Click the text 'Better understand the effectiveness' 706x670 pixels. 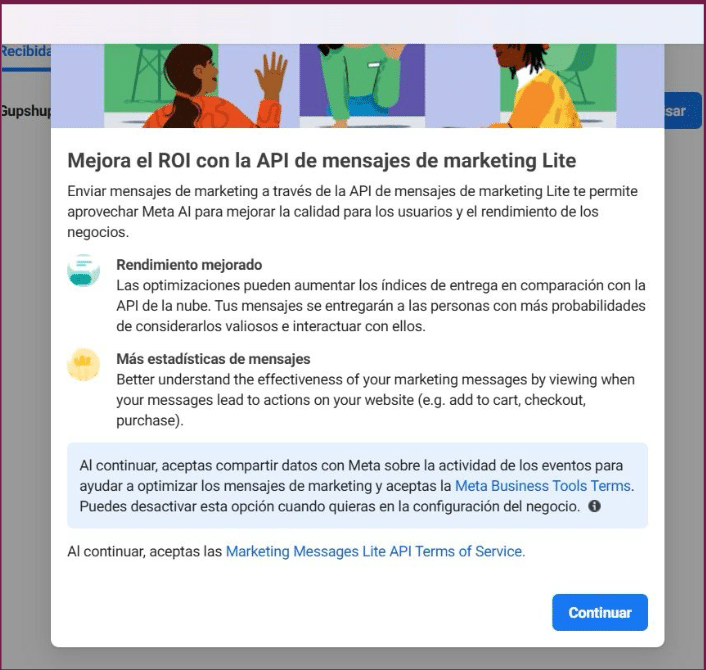[x=376, y=400]
